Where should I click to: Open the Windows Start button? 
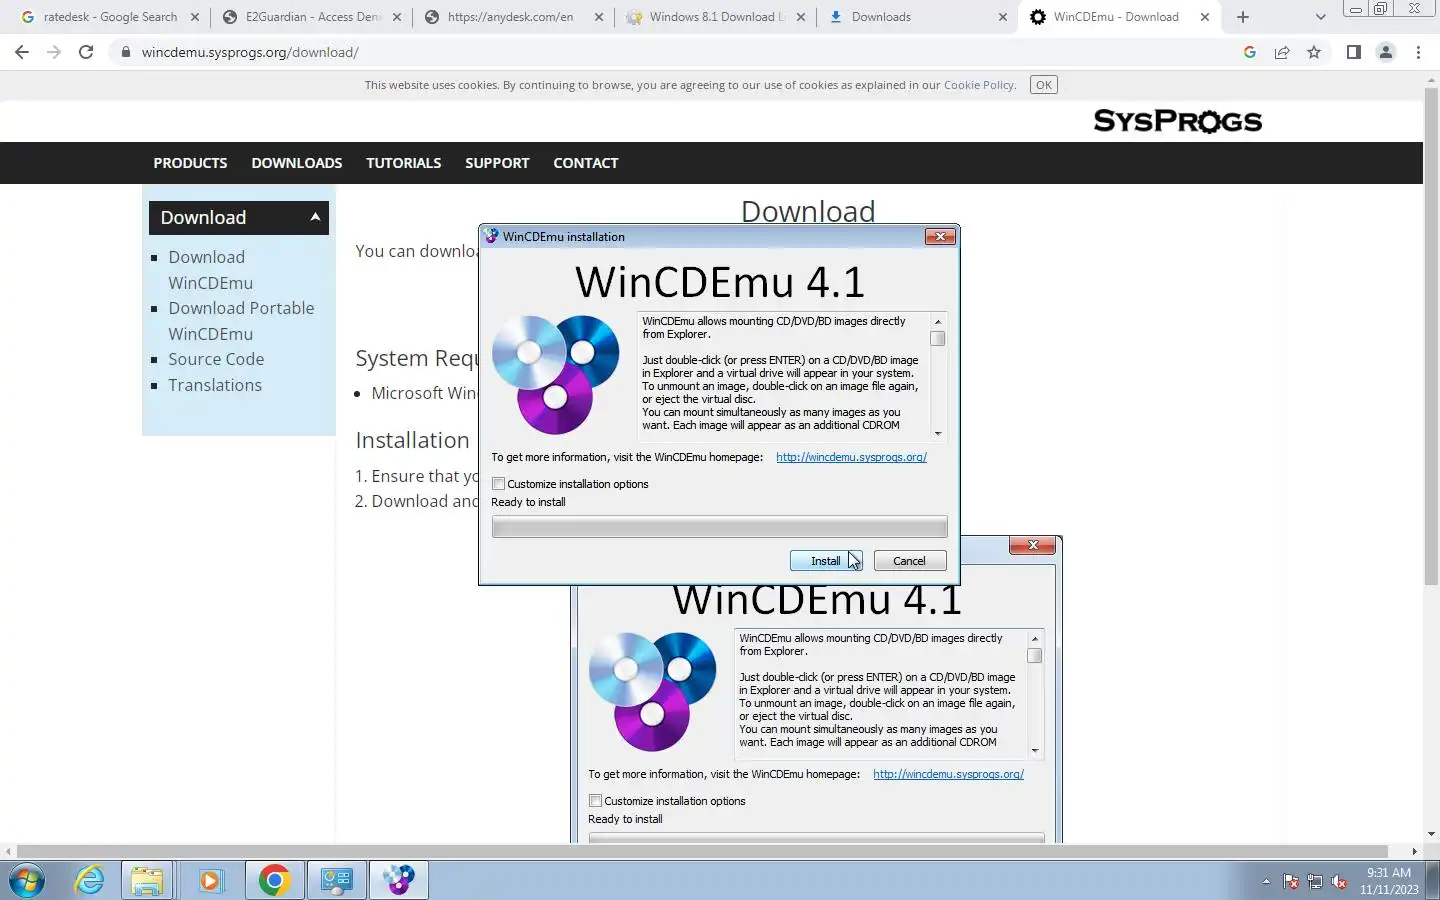coord(27,881)
